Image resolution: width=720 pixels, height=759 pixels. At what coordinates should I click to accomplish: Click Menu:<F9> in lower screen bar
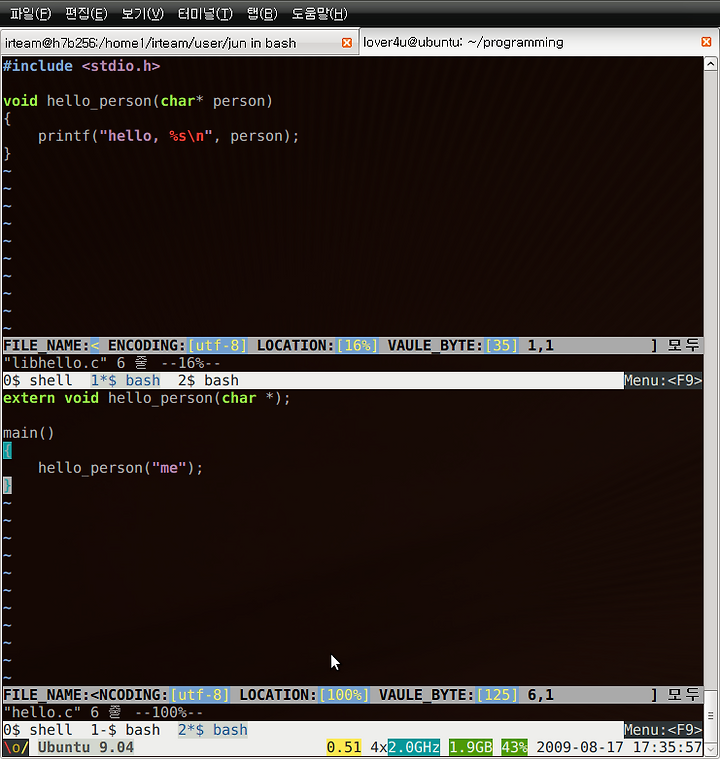click(x=663, y=729)
